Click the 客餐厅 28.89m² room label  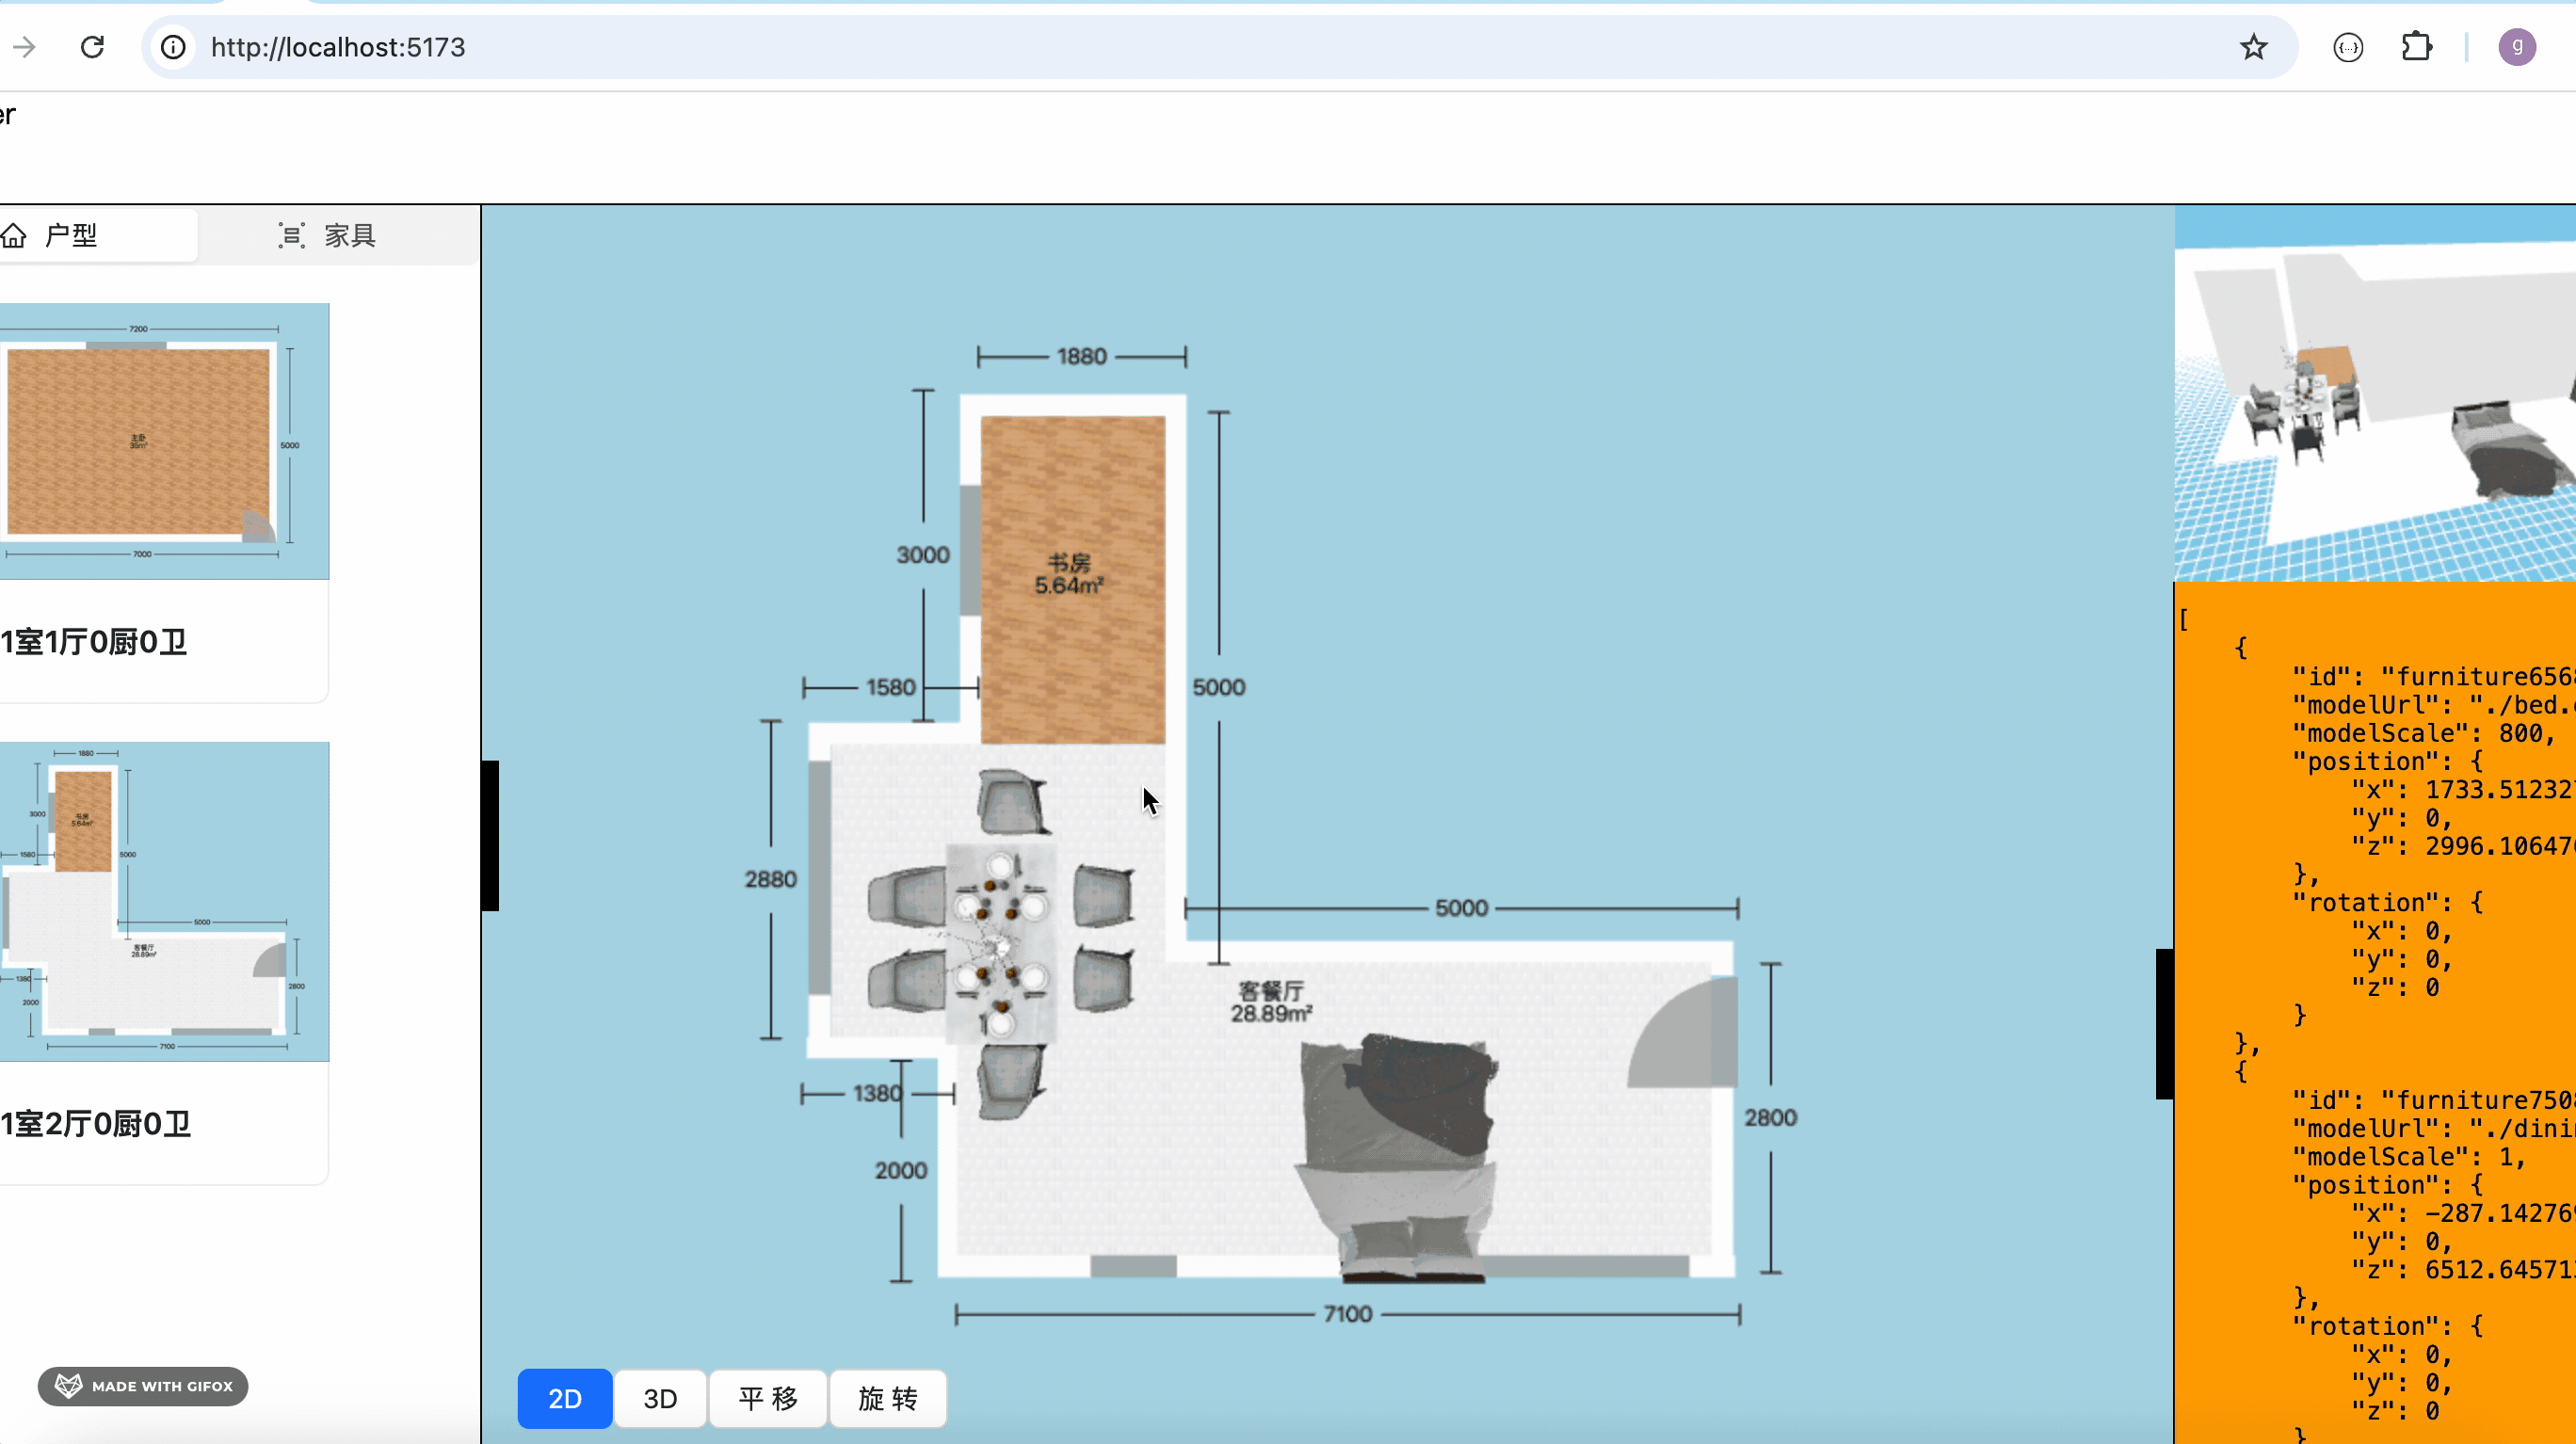point(1271,1002)
